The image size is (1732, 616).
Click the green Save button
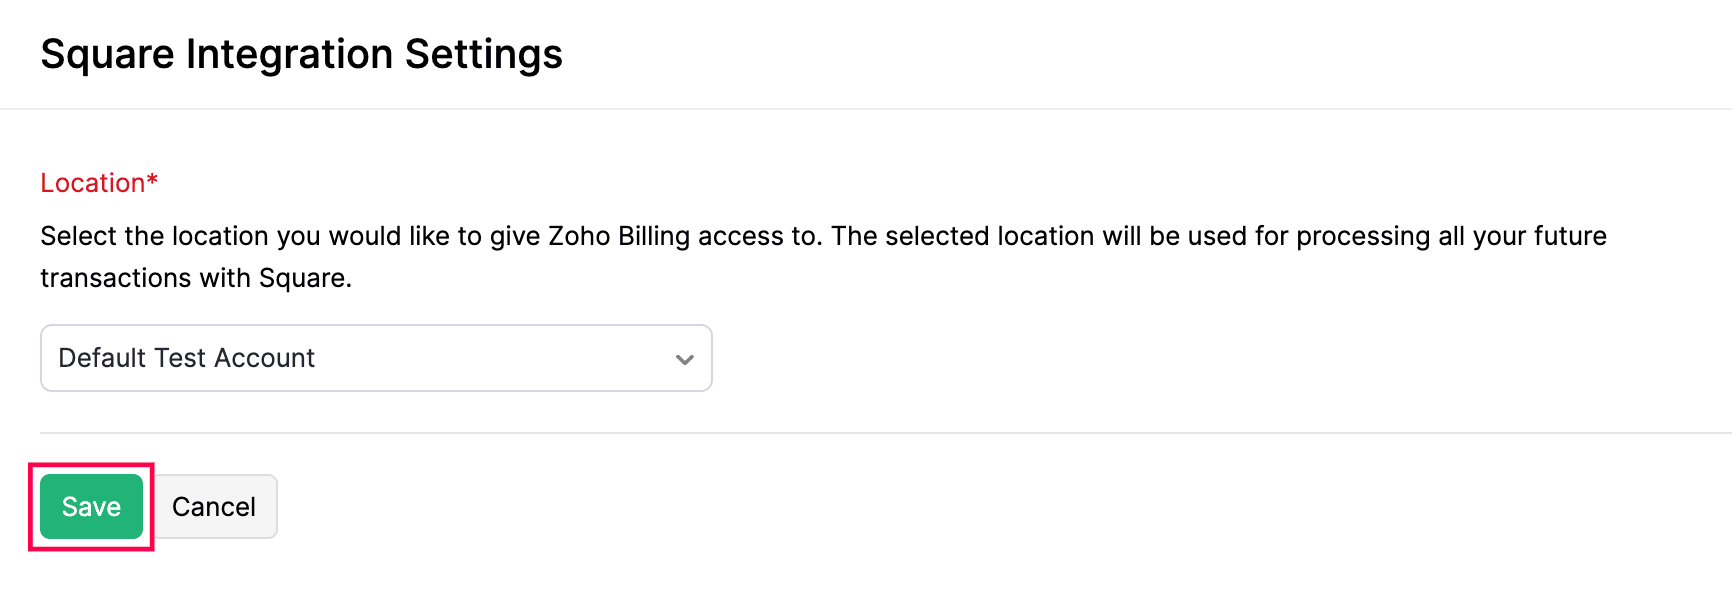91,507
